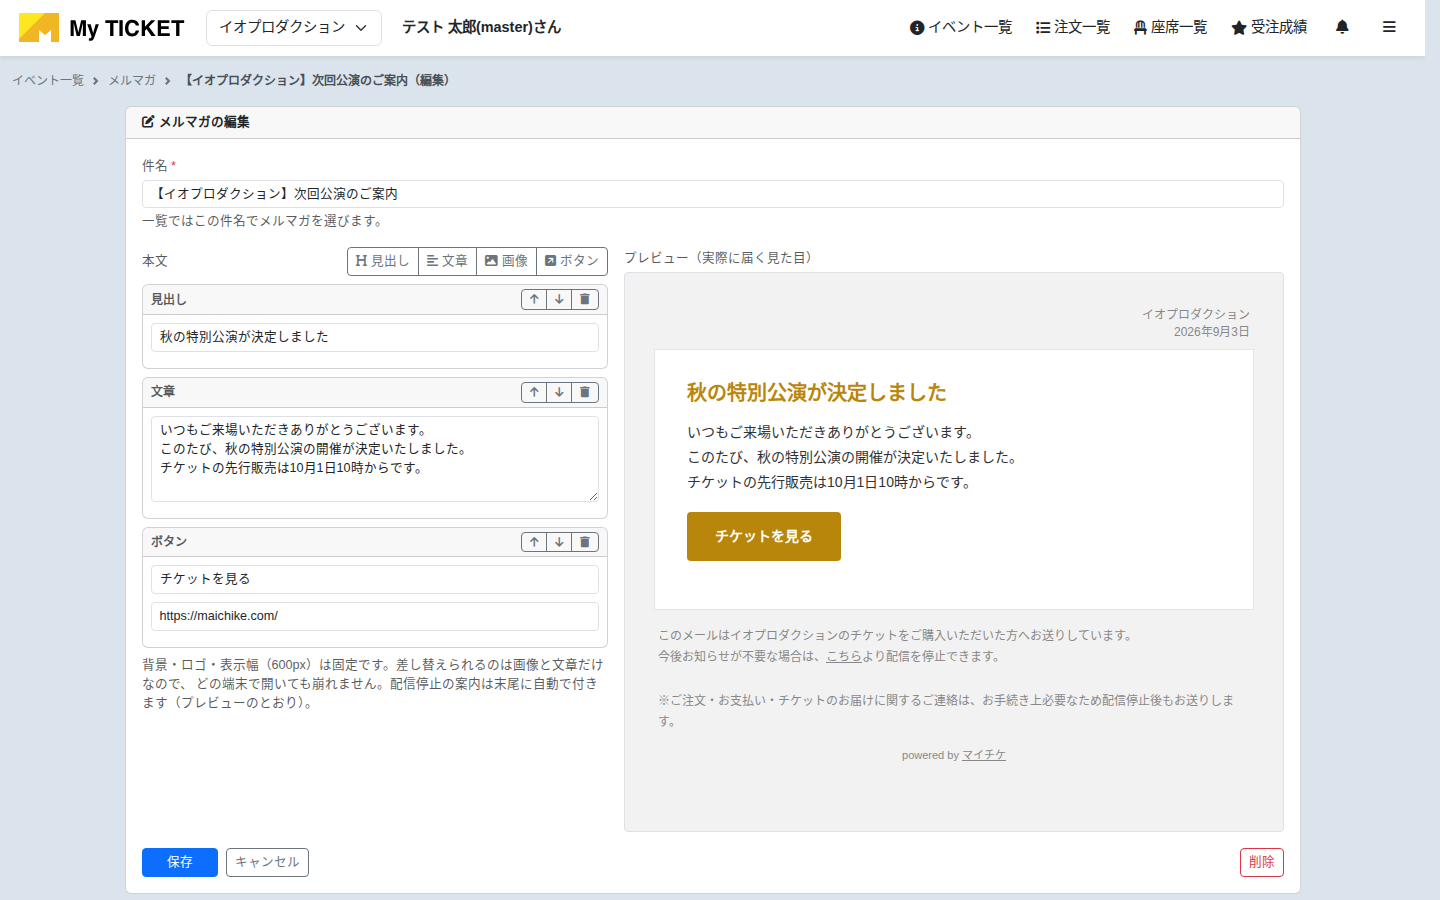Screen dimensions: 1440x900
Task: Move the 文章 block down
Action: click(x=559, y=392)
